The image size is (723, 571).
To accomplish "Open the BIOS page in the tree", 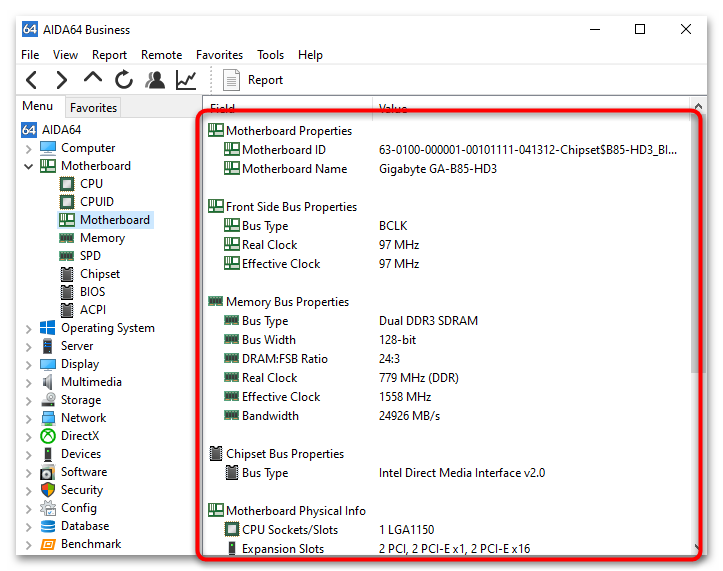I will [x=93, y=291].
